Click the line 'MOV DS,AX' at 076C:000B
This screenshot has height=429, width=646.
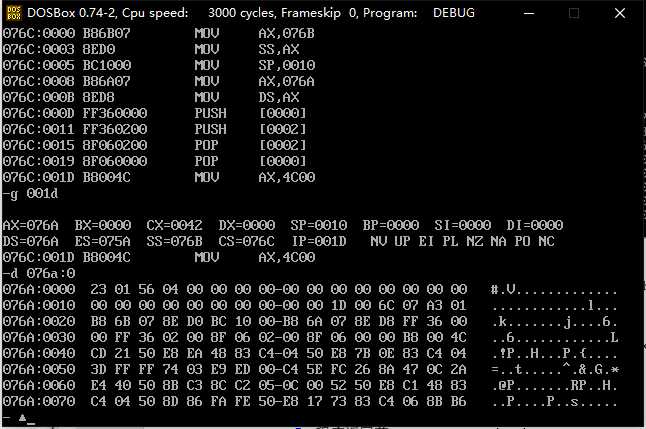pyautogui.click(x=151, y=97)
